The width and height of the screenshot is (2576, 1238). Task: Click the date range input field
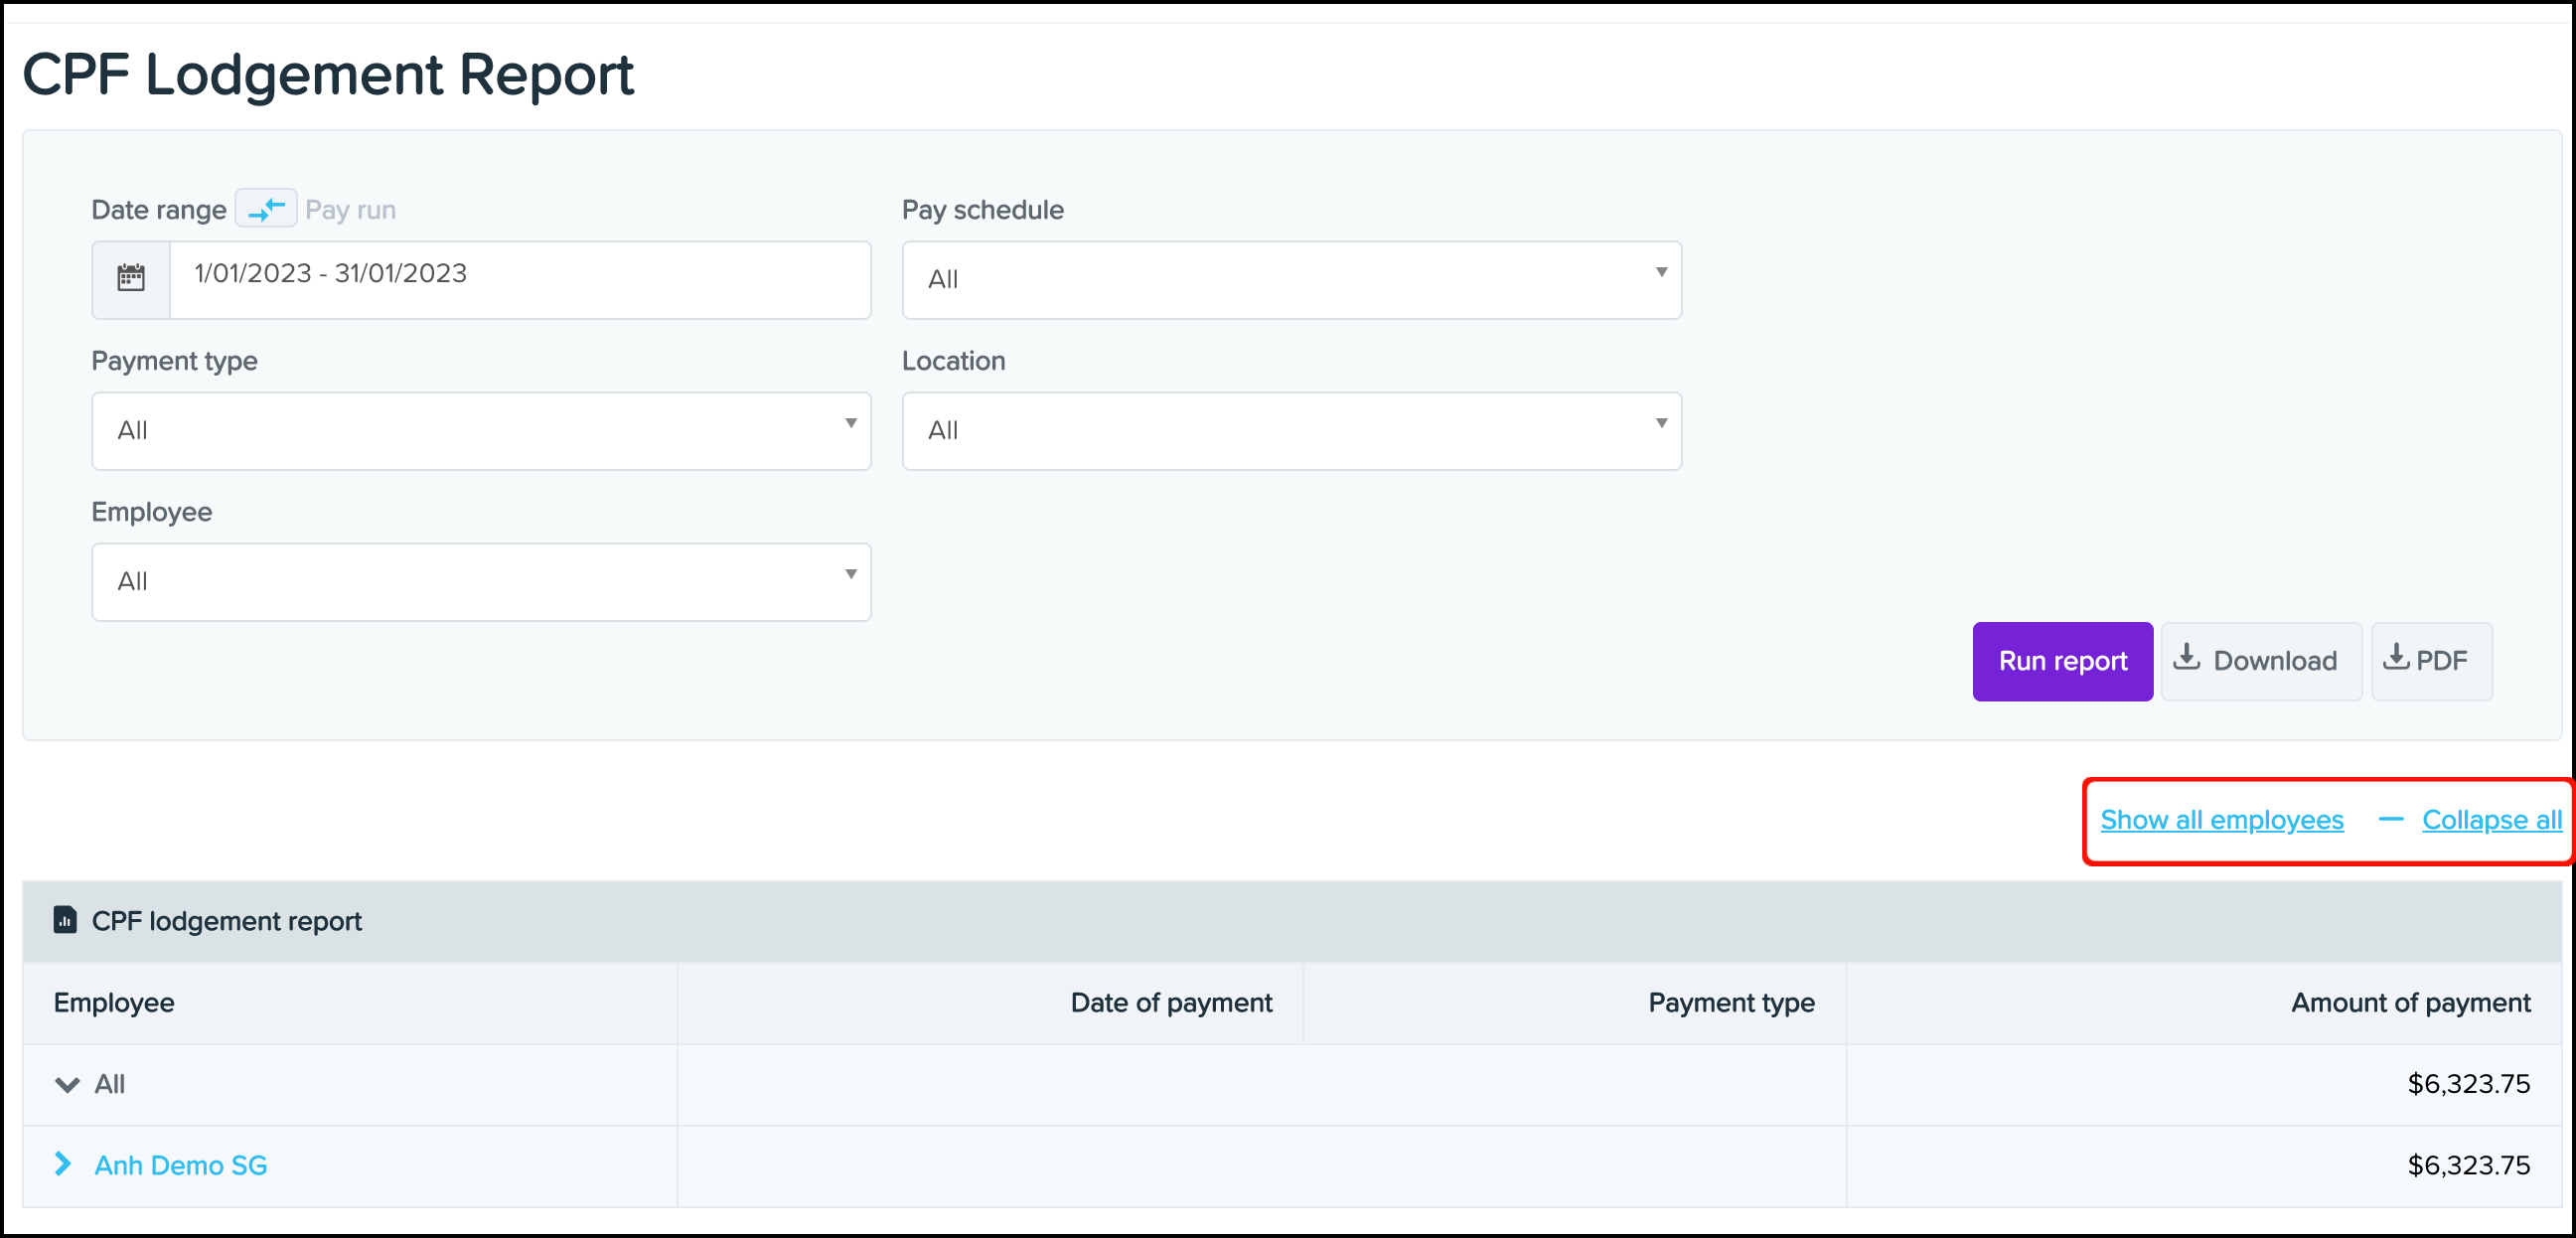520,278
